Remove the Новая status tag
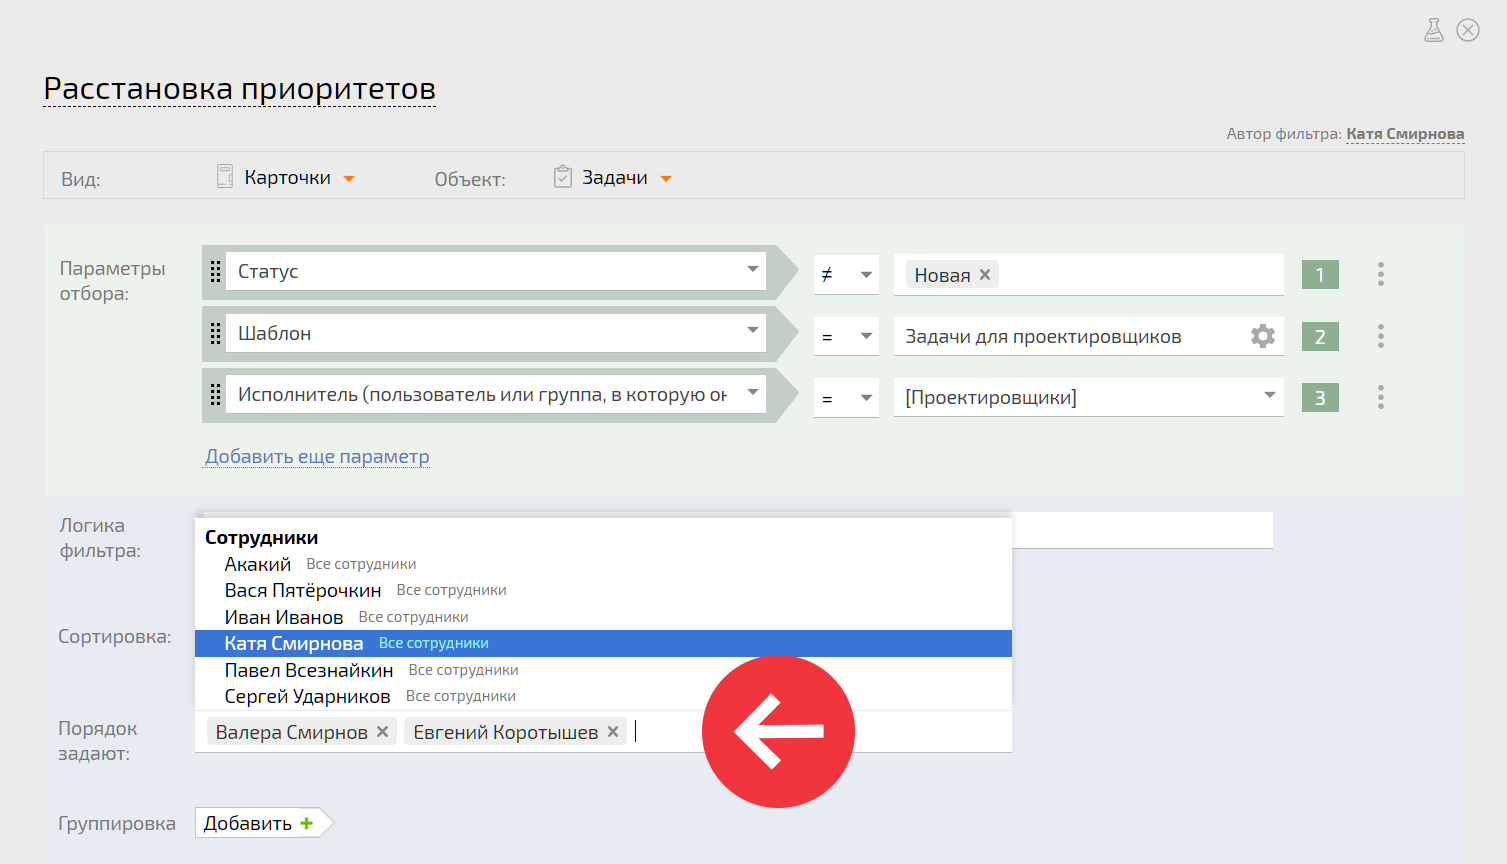This screenshot has height=864, width=1507. (985, 274)
